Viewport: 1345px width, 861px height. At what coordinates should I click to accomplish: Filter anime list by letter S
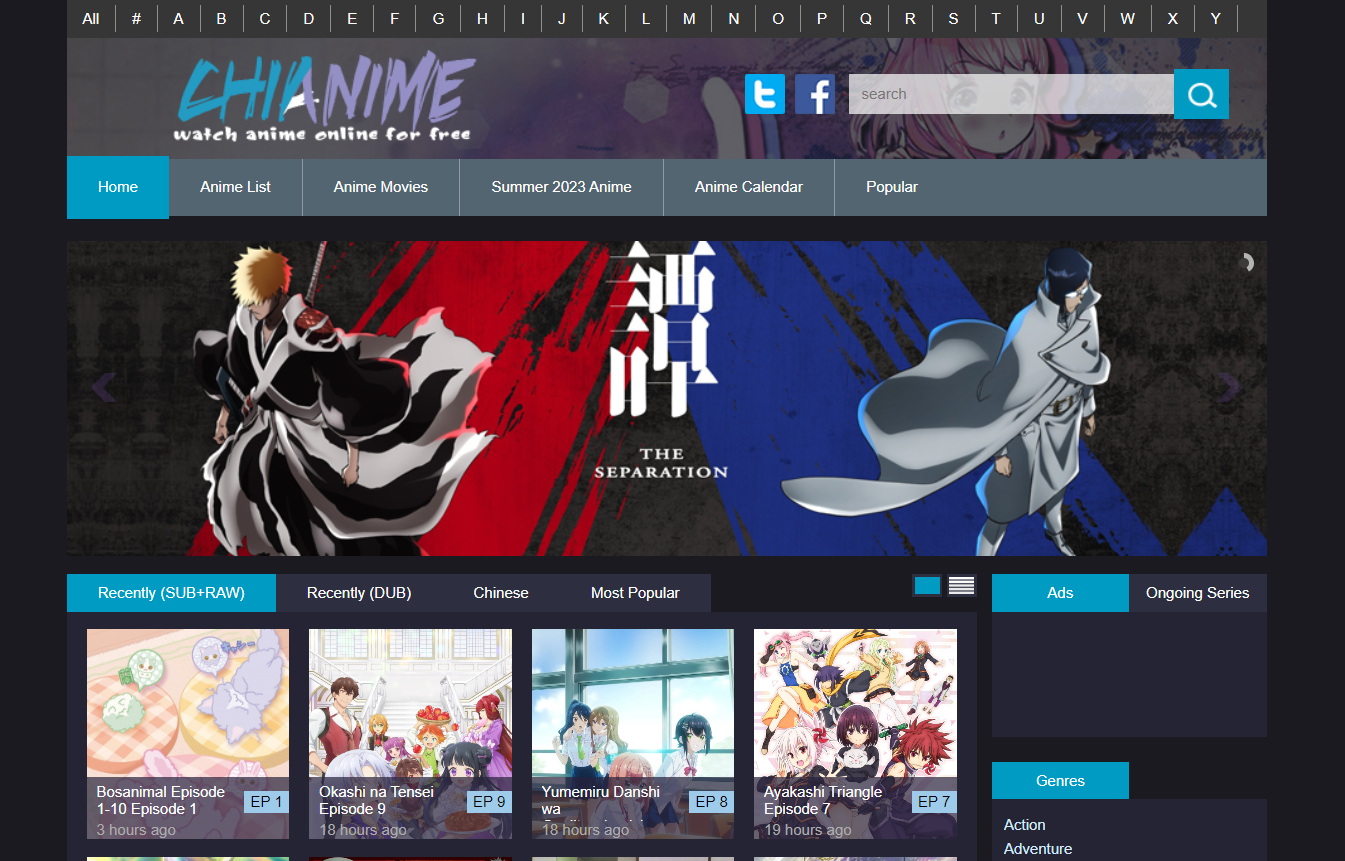(x=953, y=19)
